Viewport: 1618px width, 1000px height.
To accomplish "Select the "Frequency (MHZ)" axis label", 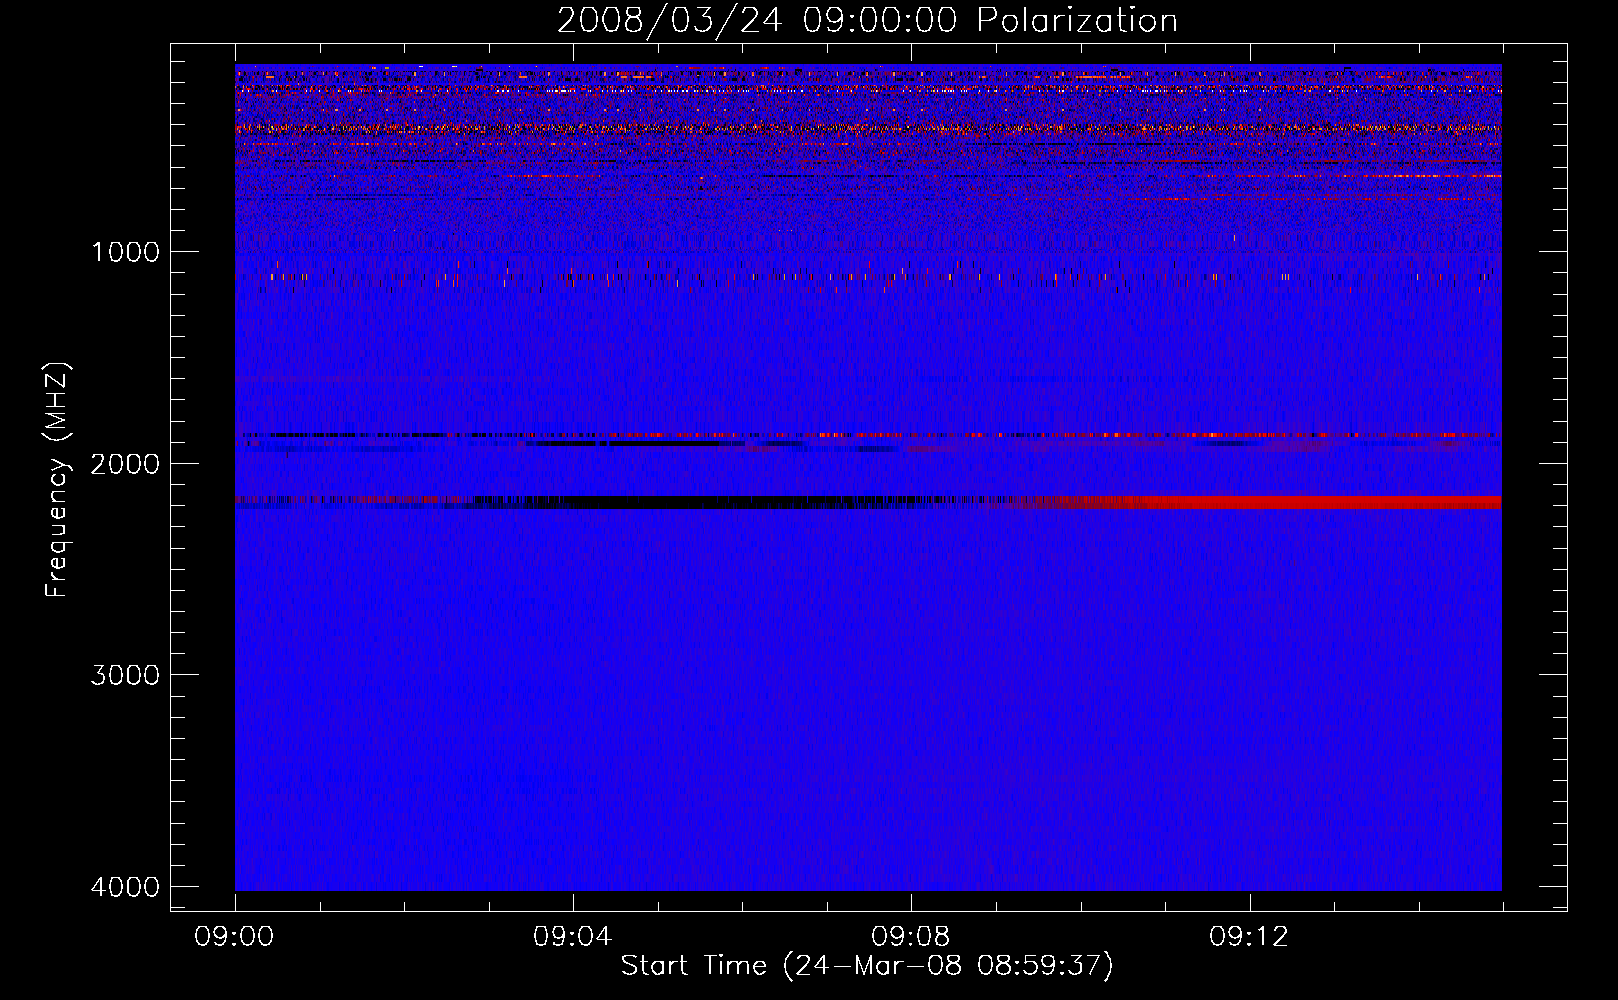I will tap(57, 480).
